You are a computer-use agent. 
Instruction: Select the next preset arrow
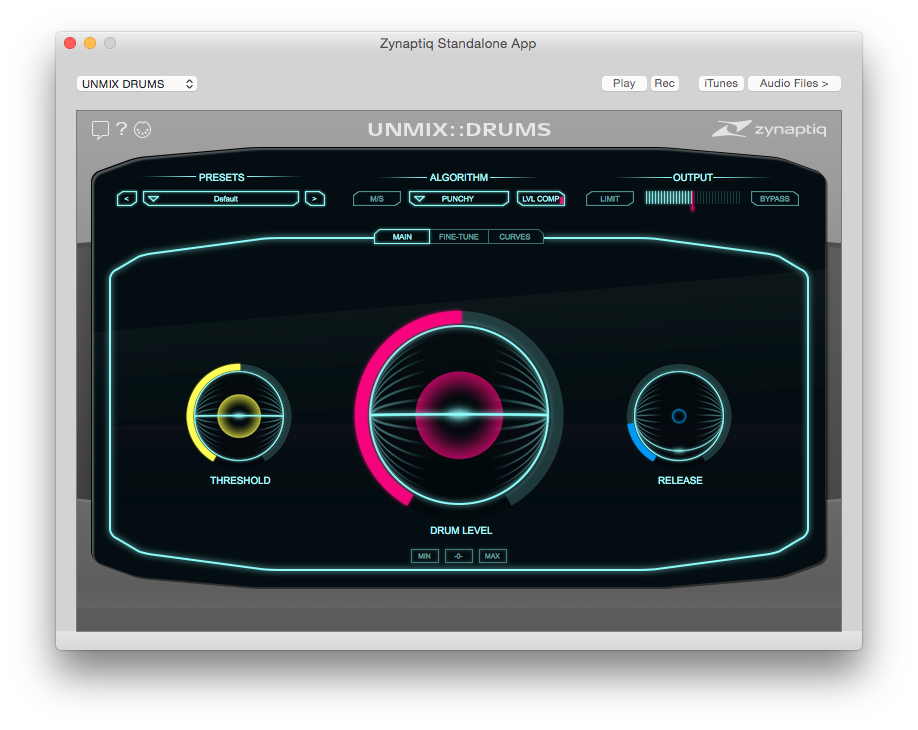click(x=315, y=198)
